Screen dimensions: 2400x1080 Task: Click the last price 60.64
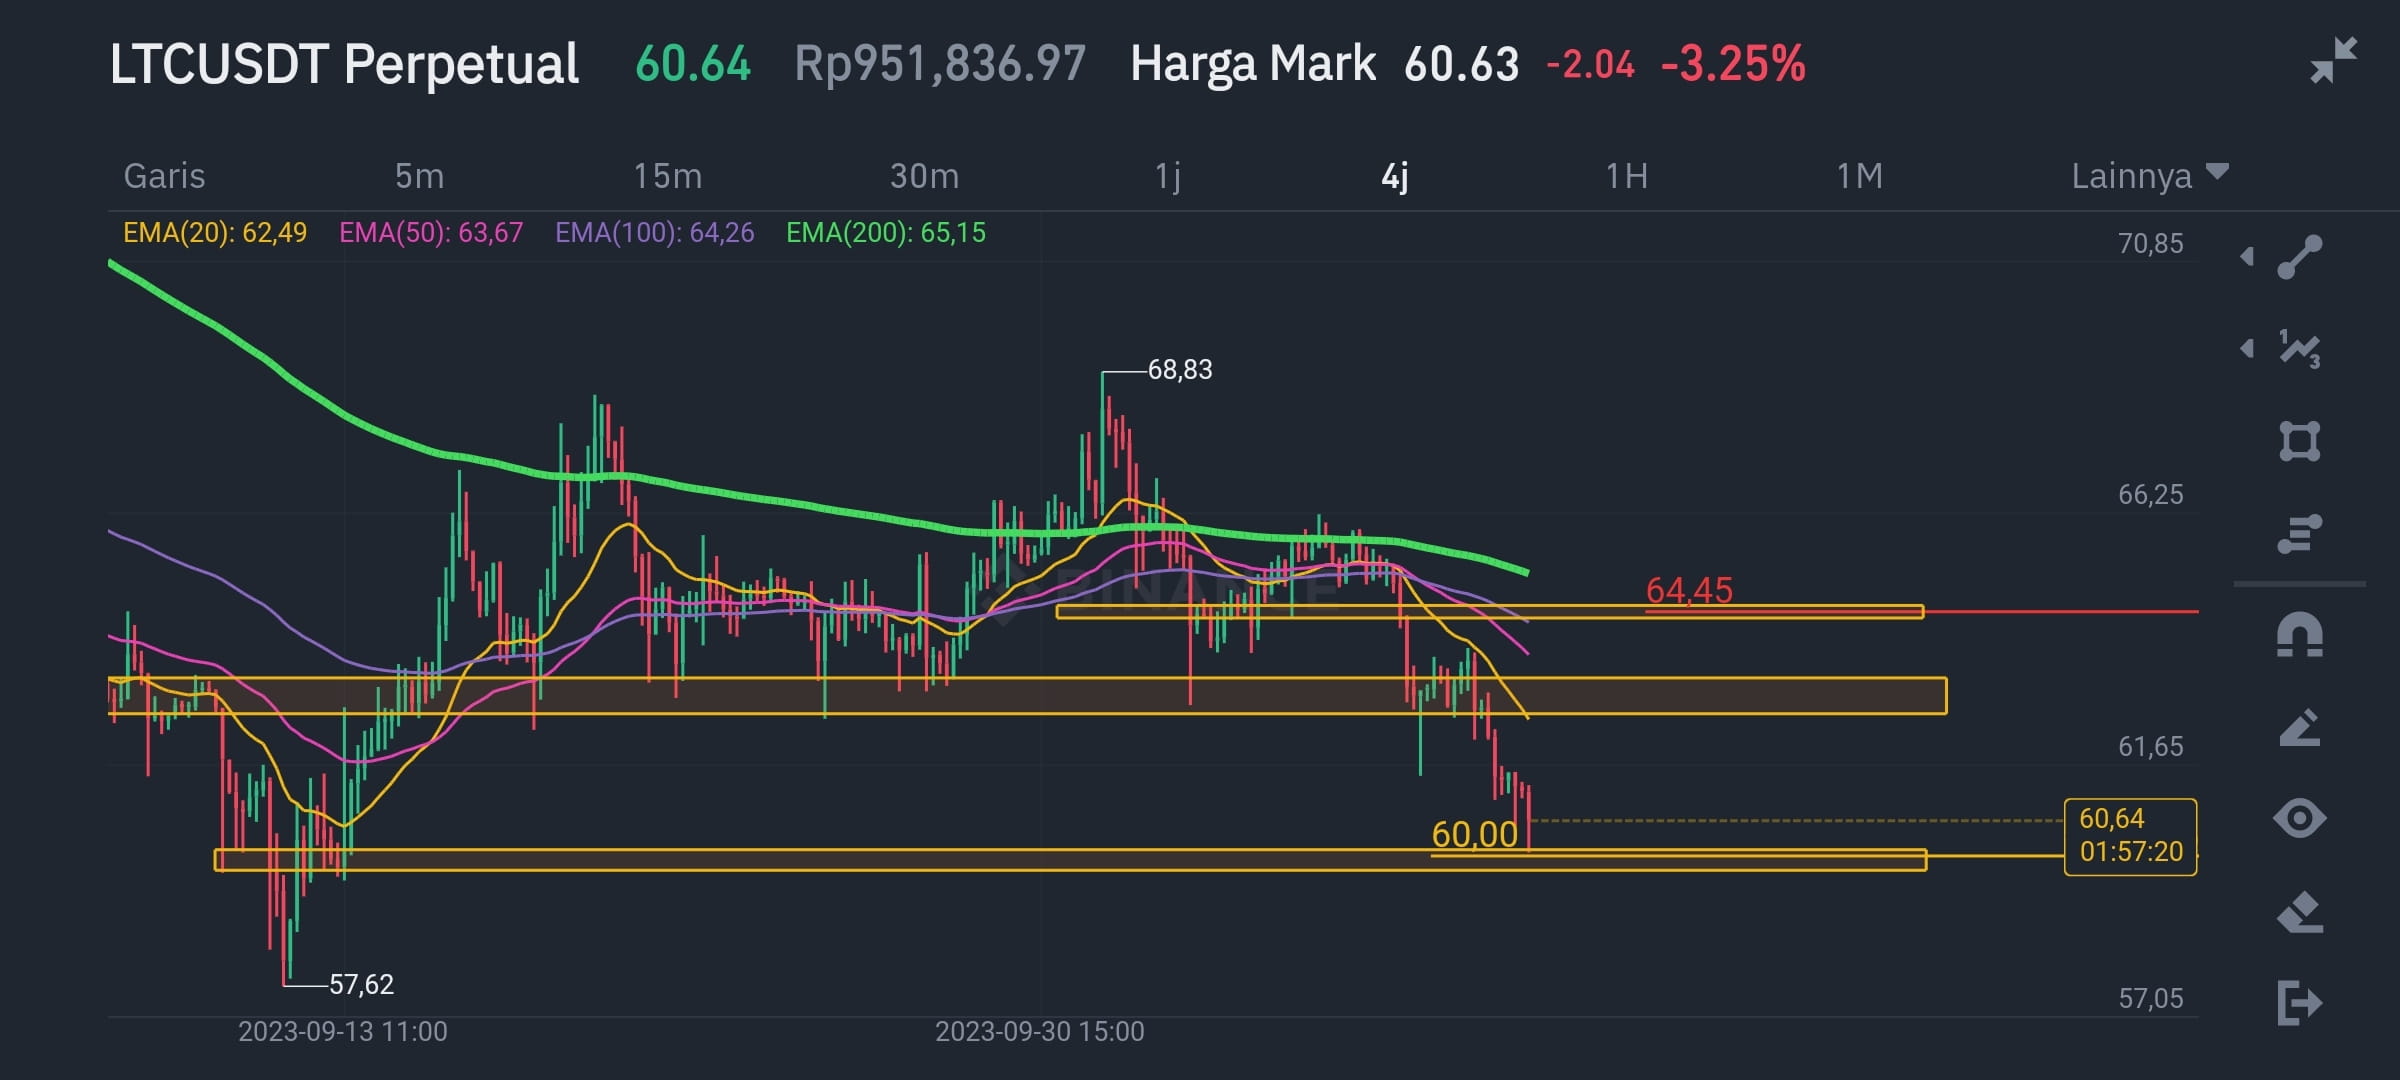click(x=692, y=63)
